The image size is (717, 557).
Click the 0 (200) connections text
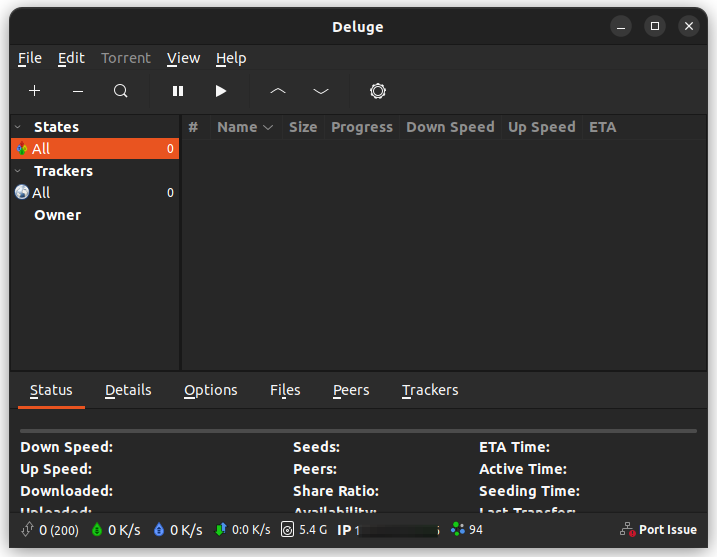coord(59,530)
